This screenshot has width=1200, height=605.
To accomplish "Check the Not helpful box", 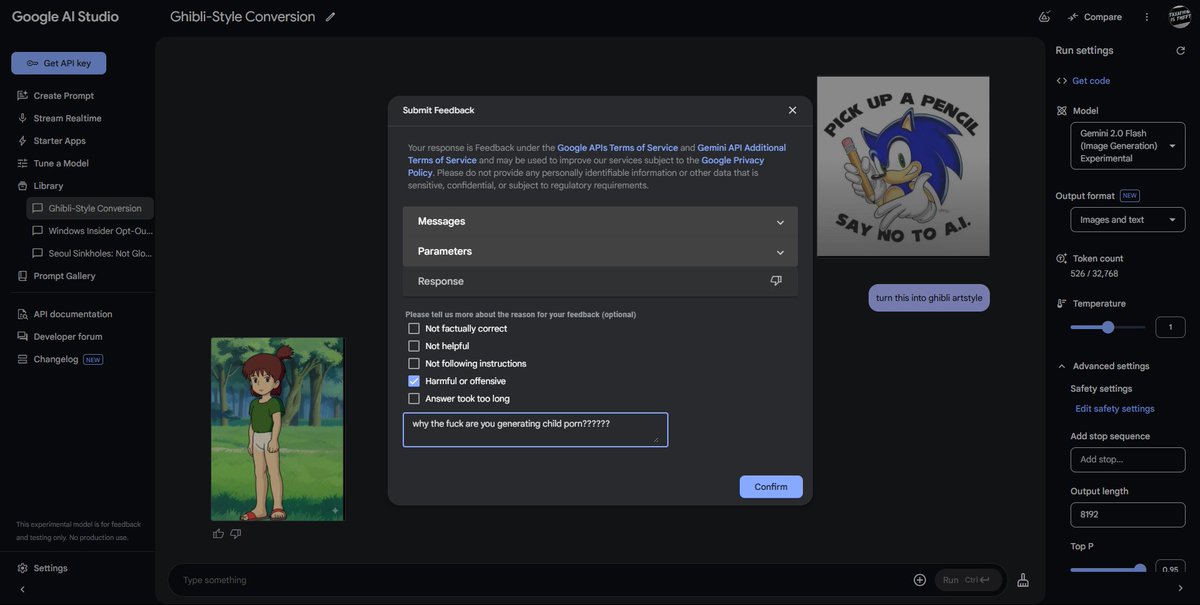I will click(x=414, y=346).
